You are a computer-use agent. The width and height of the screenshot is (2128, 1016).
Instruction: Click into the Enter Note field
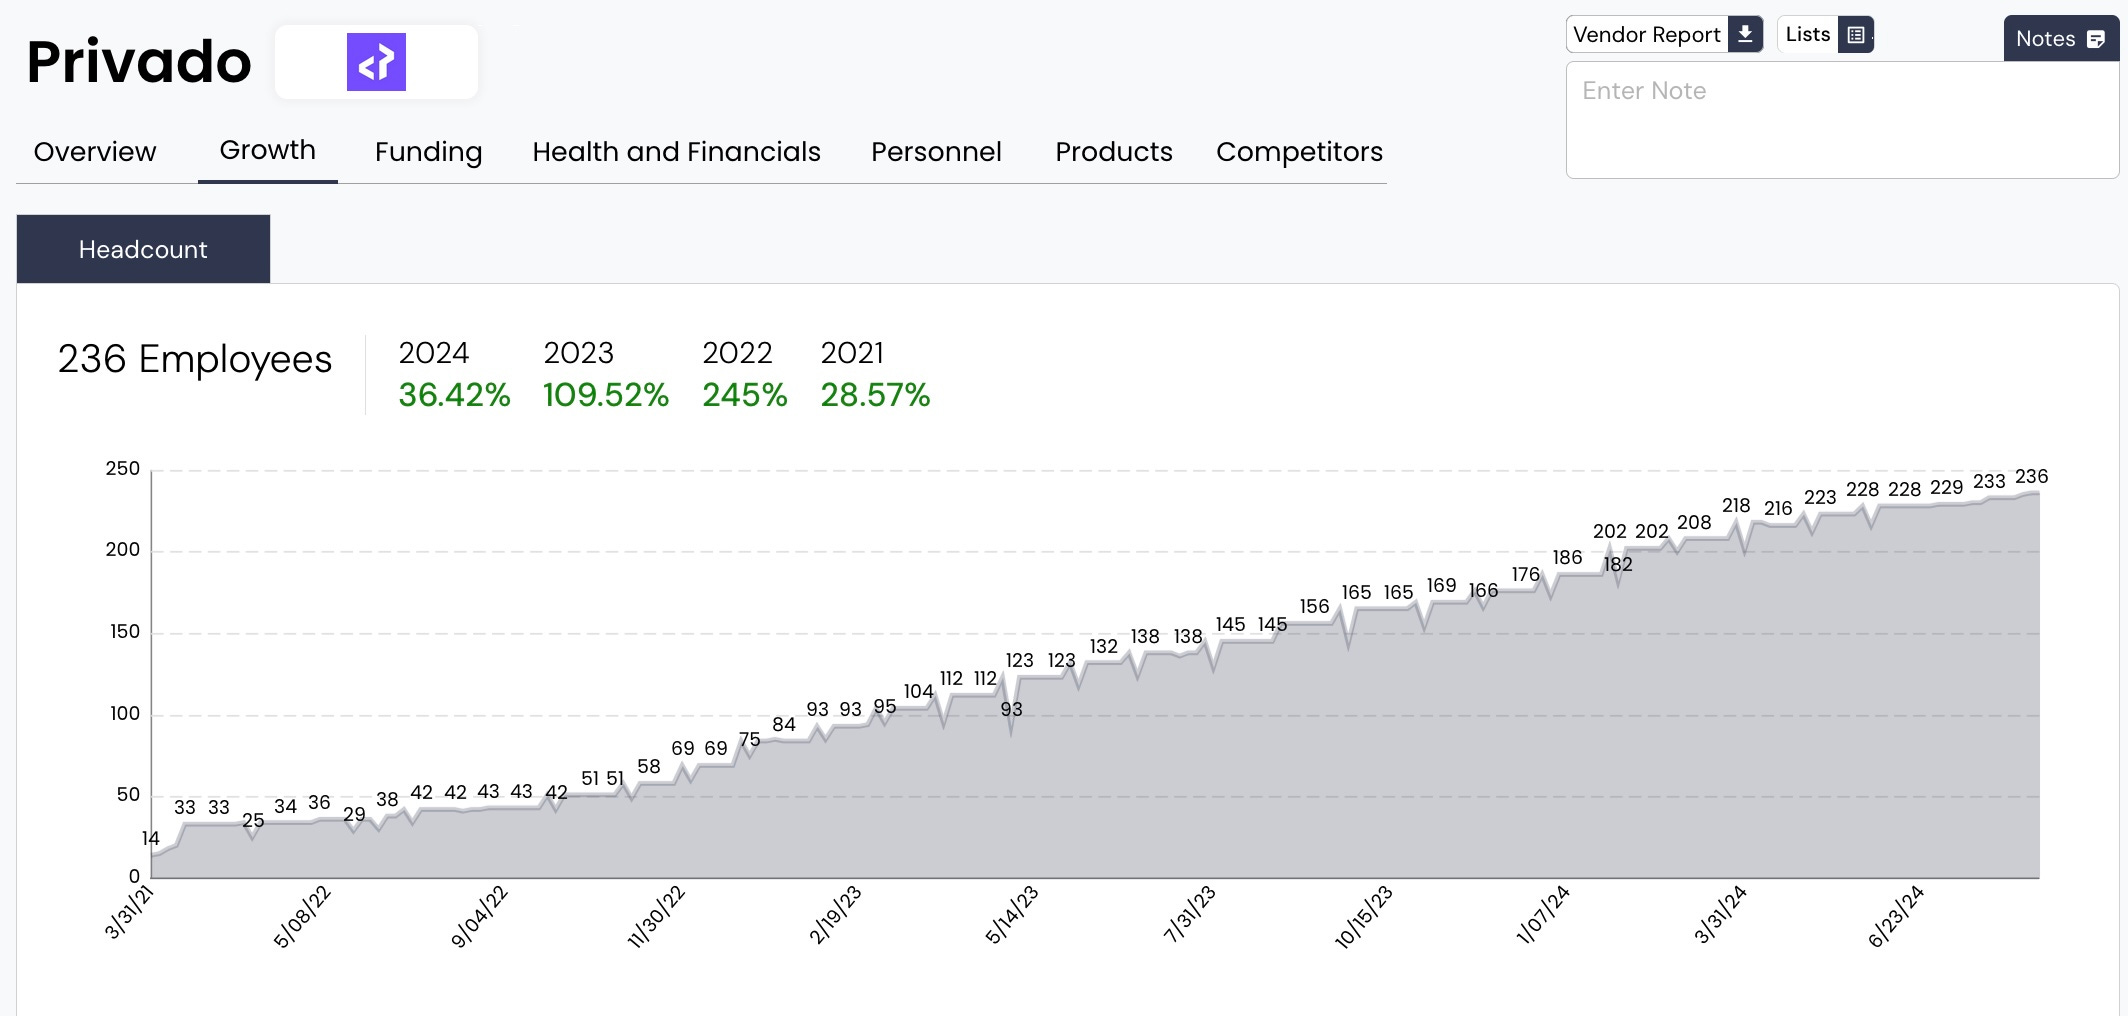click(x=1842, y=120)
